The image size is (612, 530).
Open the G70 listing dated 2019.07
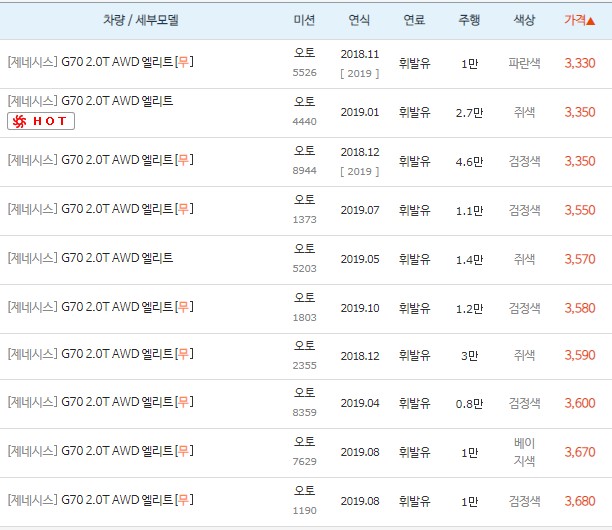pos(100,209)
